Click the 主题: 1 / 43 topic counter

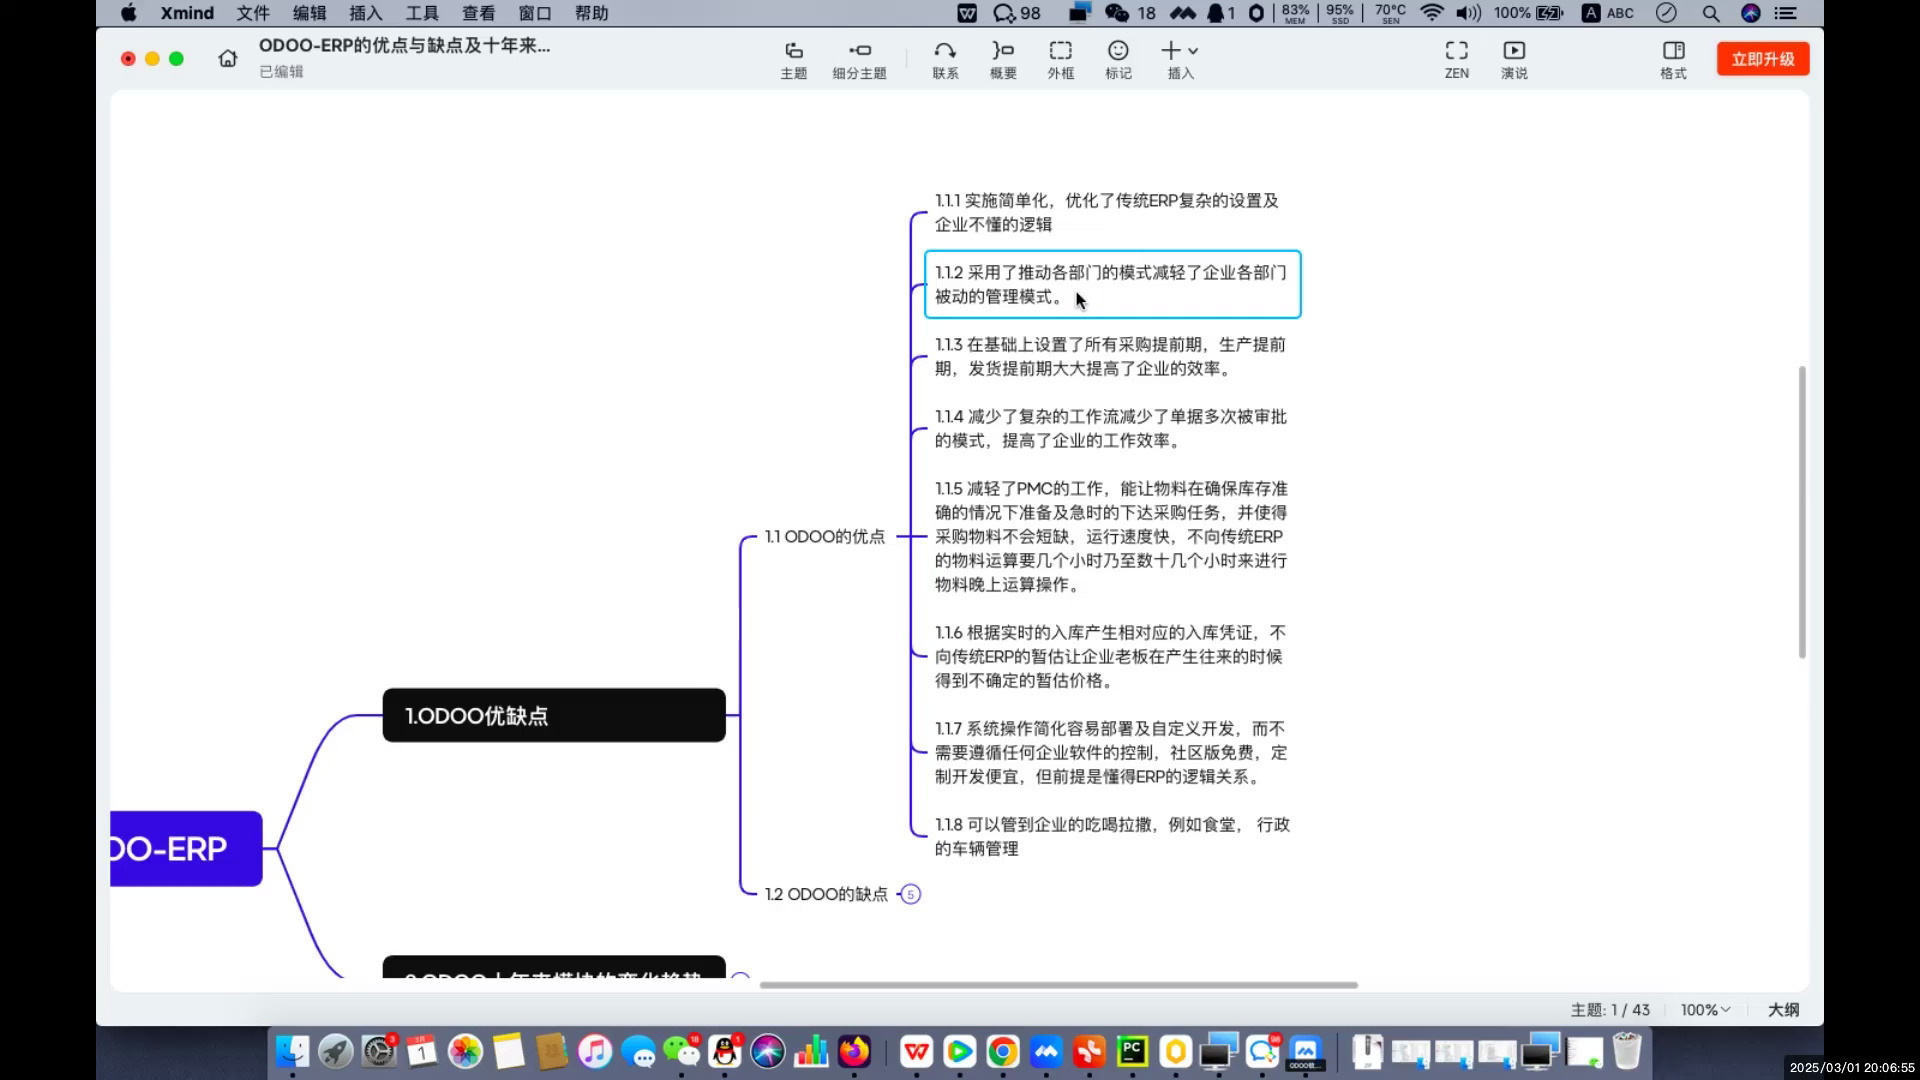1610,1010
